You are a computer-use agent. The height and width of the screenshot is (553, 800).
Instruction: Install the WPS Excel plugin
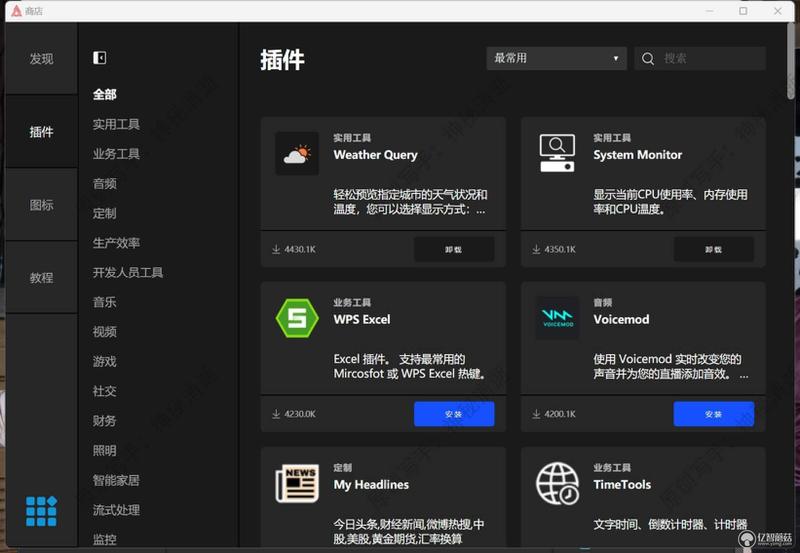pyautogui.click(x=454, y=414)
